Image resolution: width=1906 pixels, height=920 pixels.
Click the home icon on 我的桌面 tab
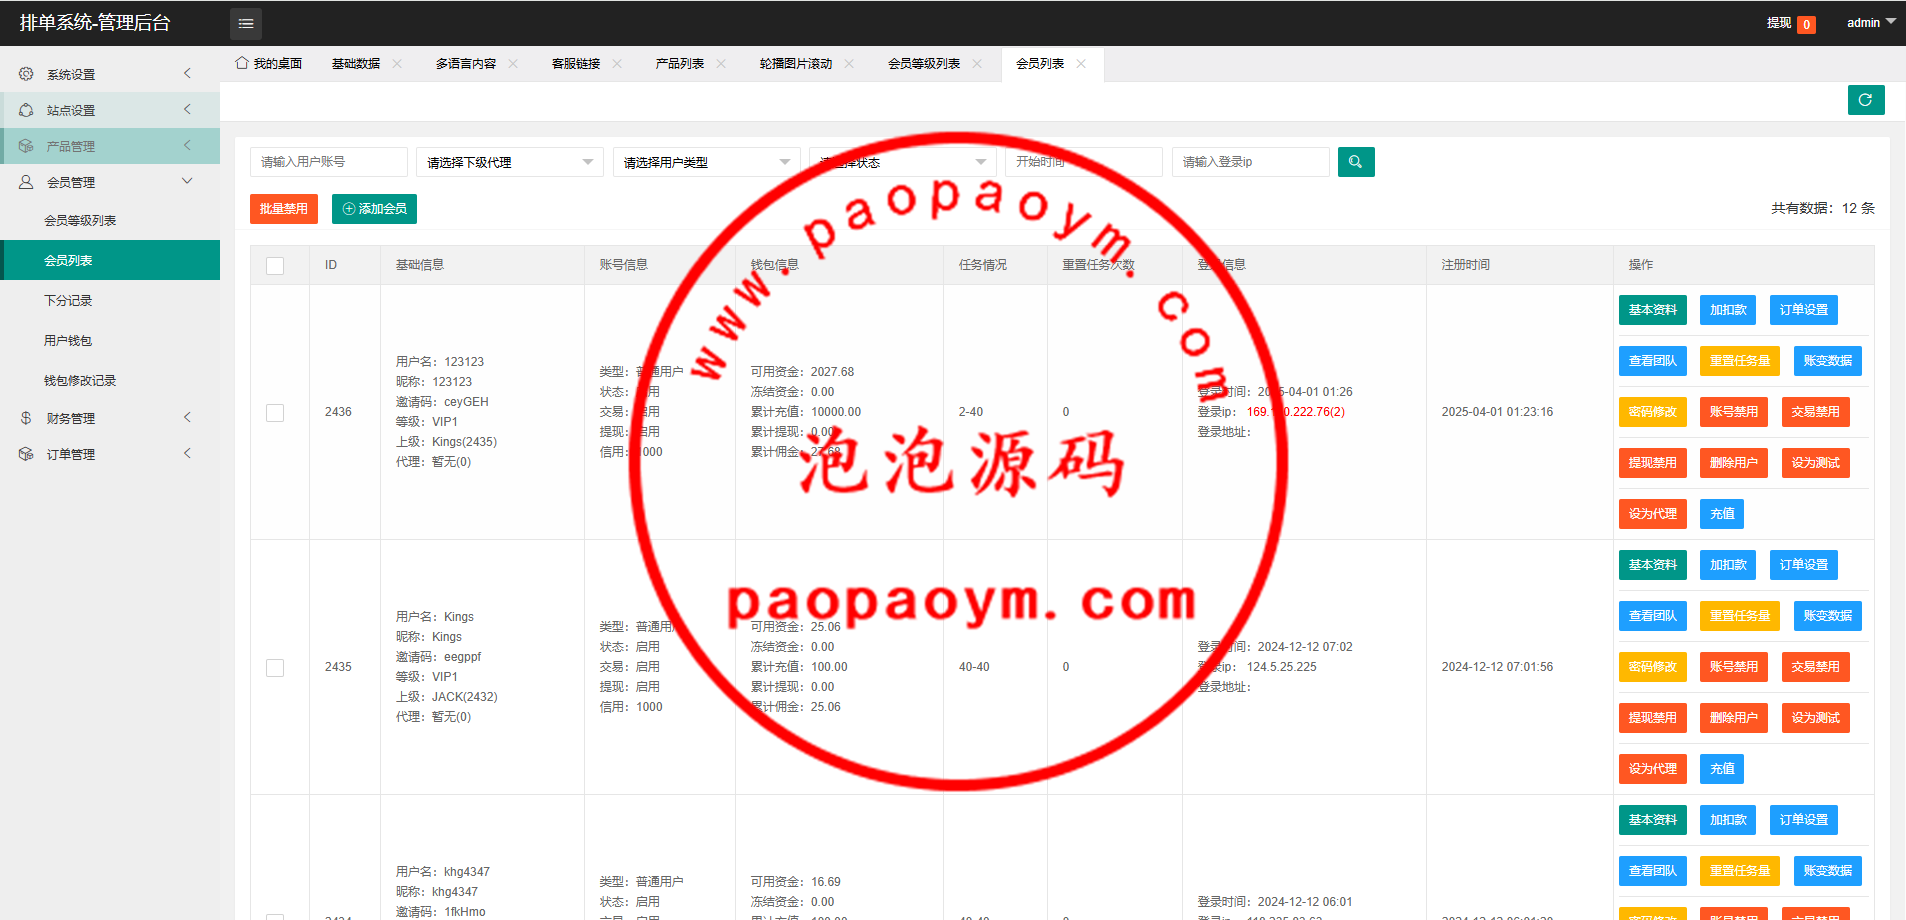pyautogui.click(x=242, y=63)
